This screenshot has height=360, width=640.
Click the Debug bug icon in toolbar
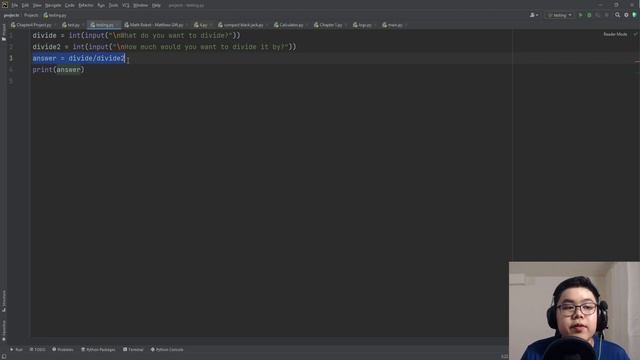point(589,15)
